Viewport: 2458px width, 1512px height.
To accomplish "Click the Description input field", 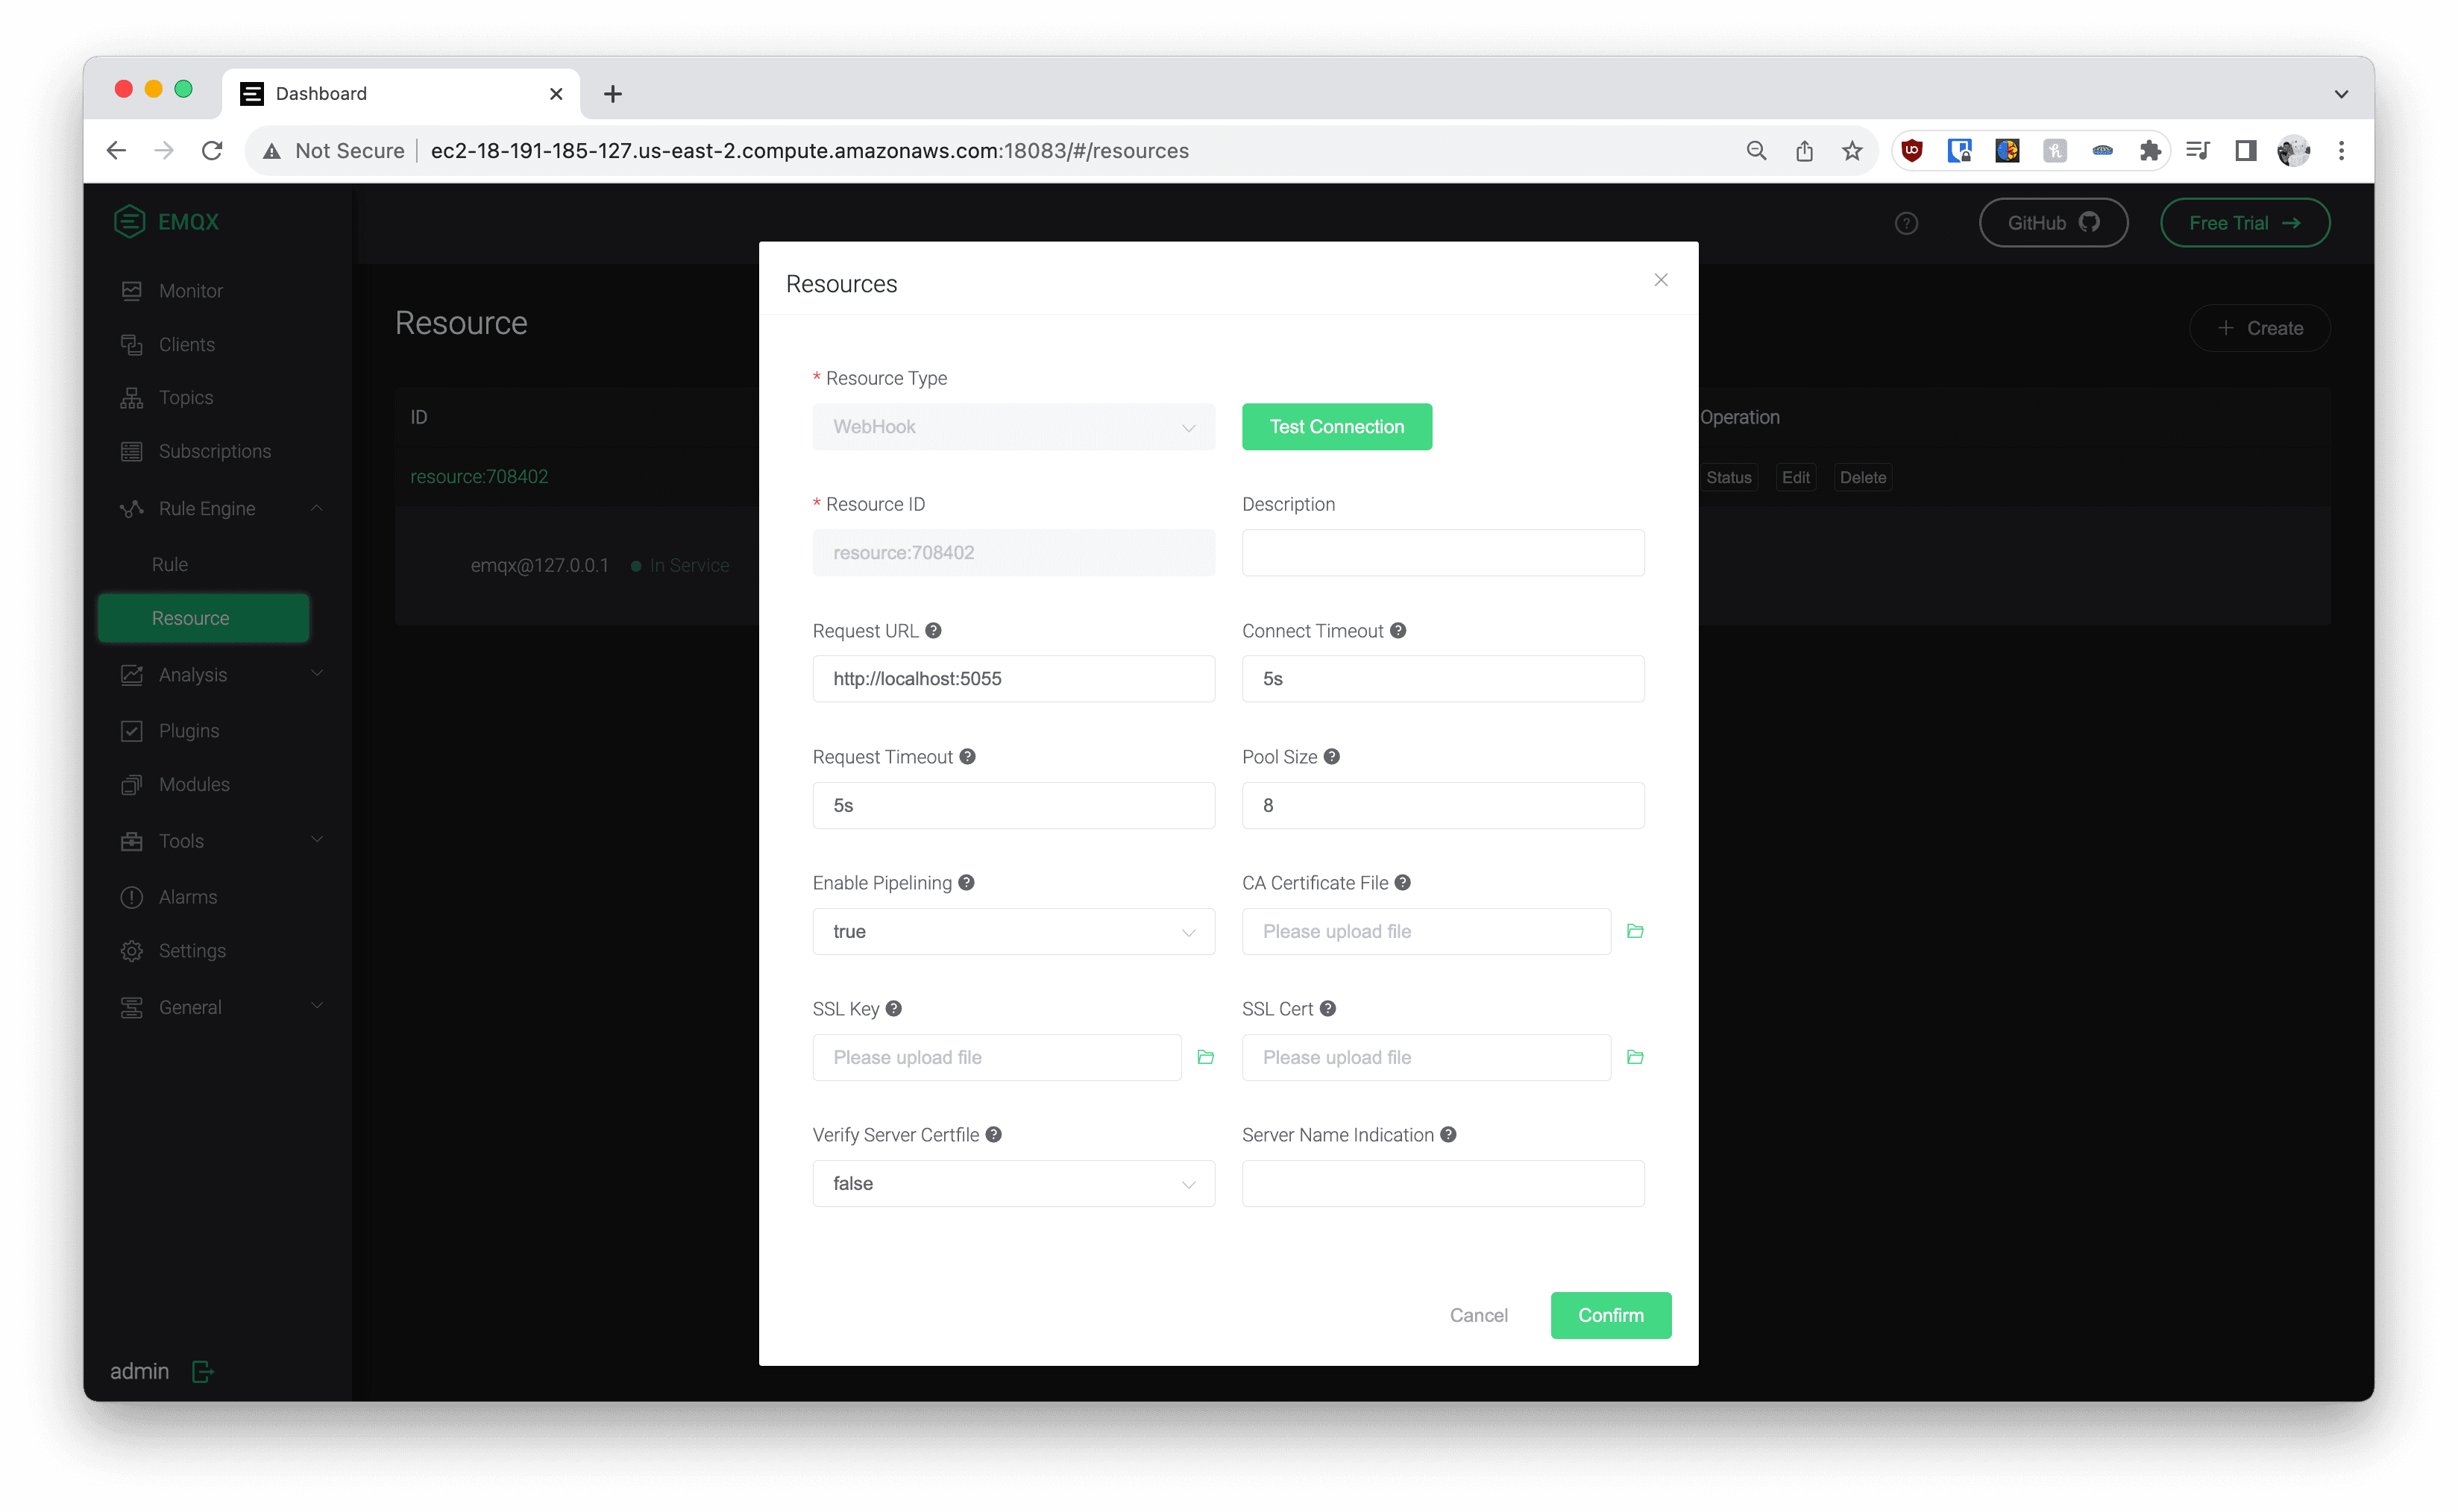I will click(x=1442, y=552).
